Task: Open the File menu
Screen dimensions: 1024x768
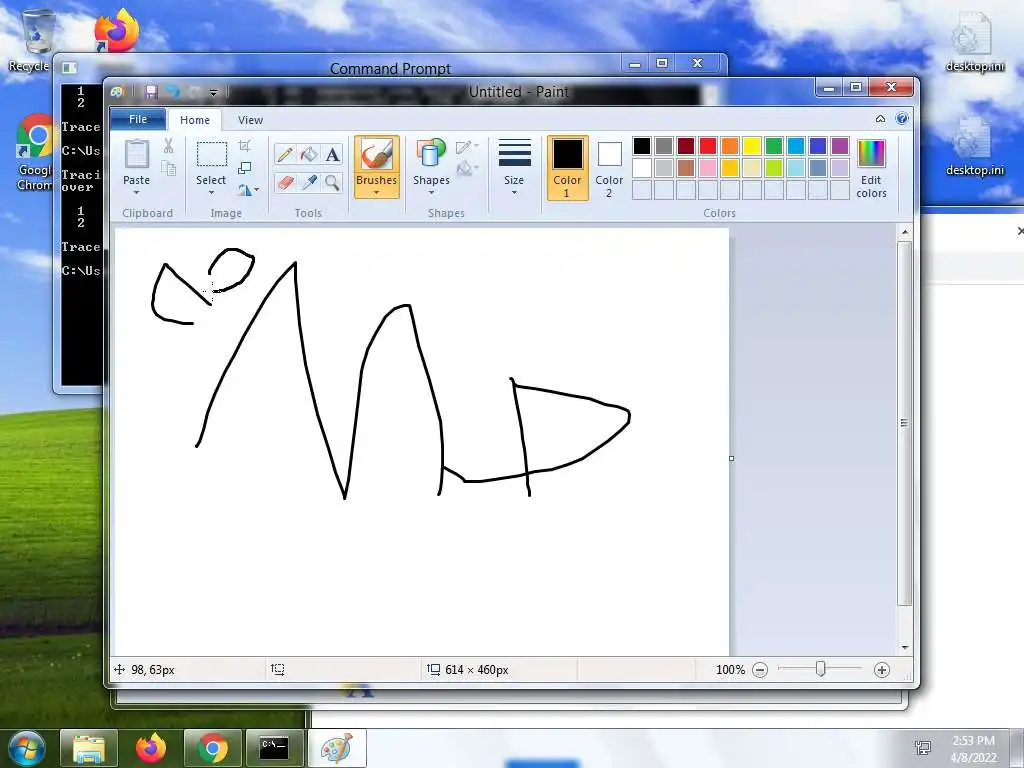Action: pos(138,119)
